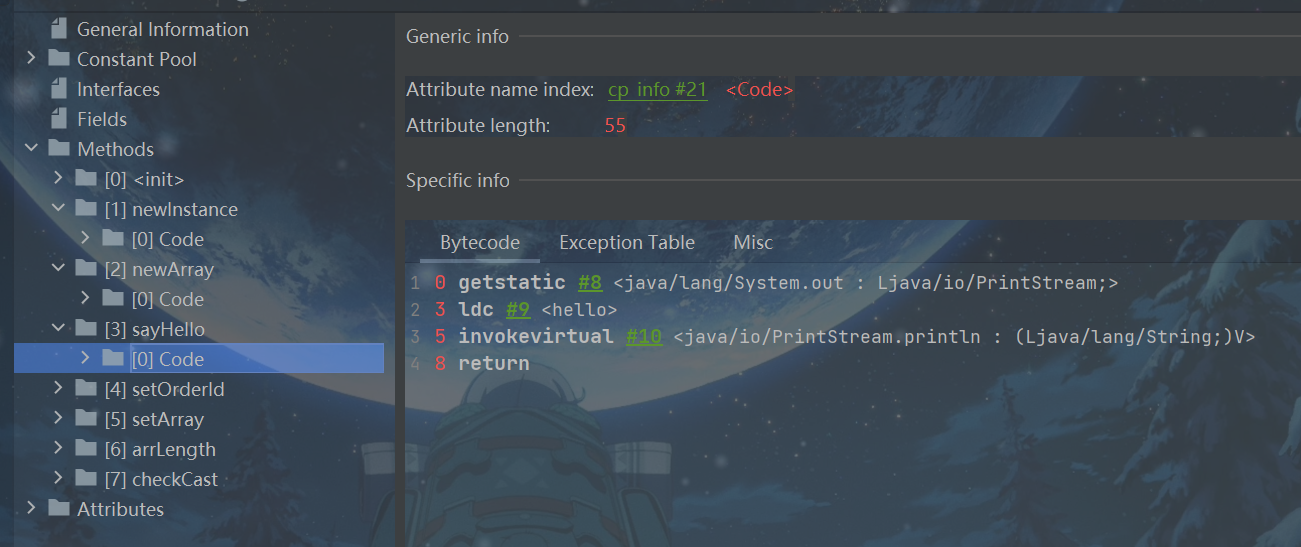Select the Bytecode tab
The image size is (1301, 547).
pos(480,243)
